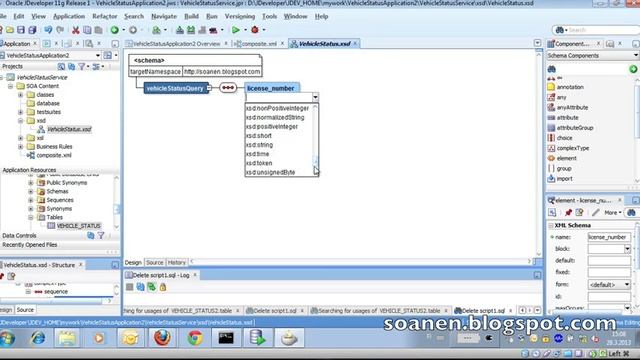Open the type dropdown under license_number

pyautogui.click(x=315, y=97)
